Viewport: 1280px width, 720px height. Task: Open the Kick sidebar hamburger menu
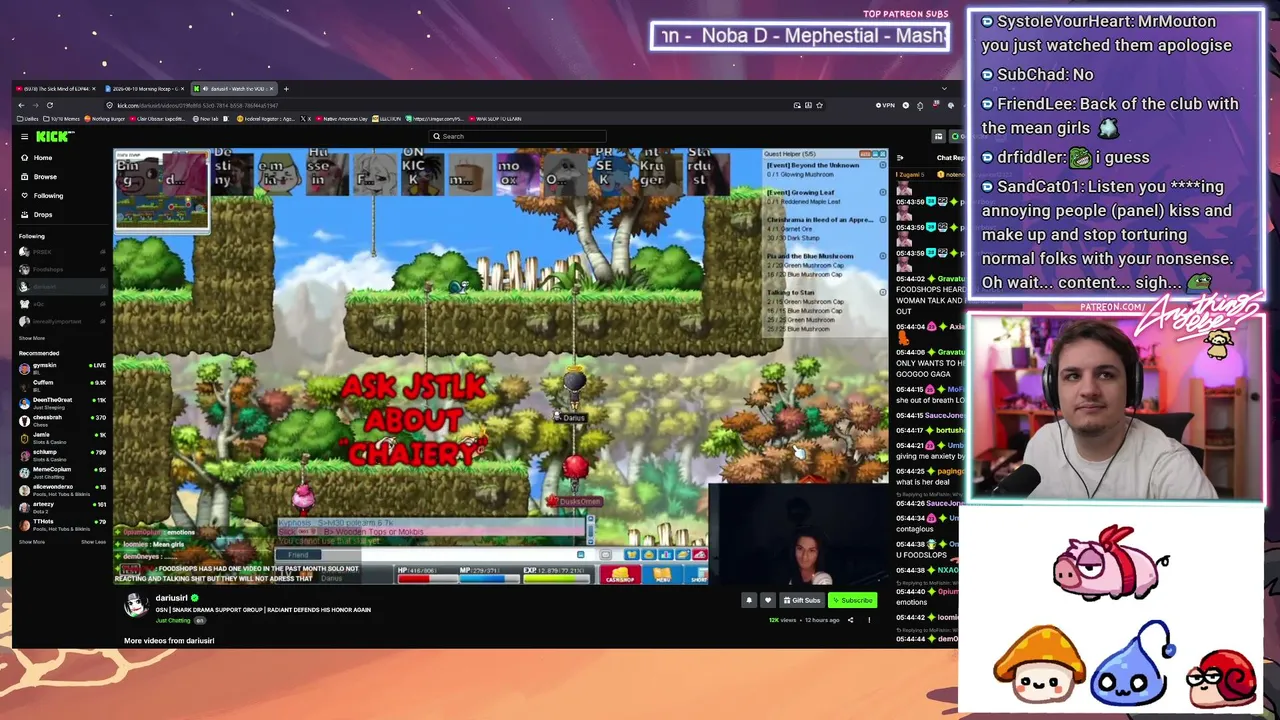[x=24, y=136]
